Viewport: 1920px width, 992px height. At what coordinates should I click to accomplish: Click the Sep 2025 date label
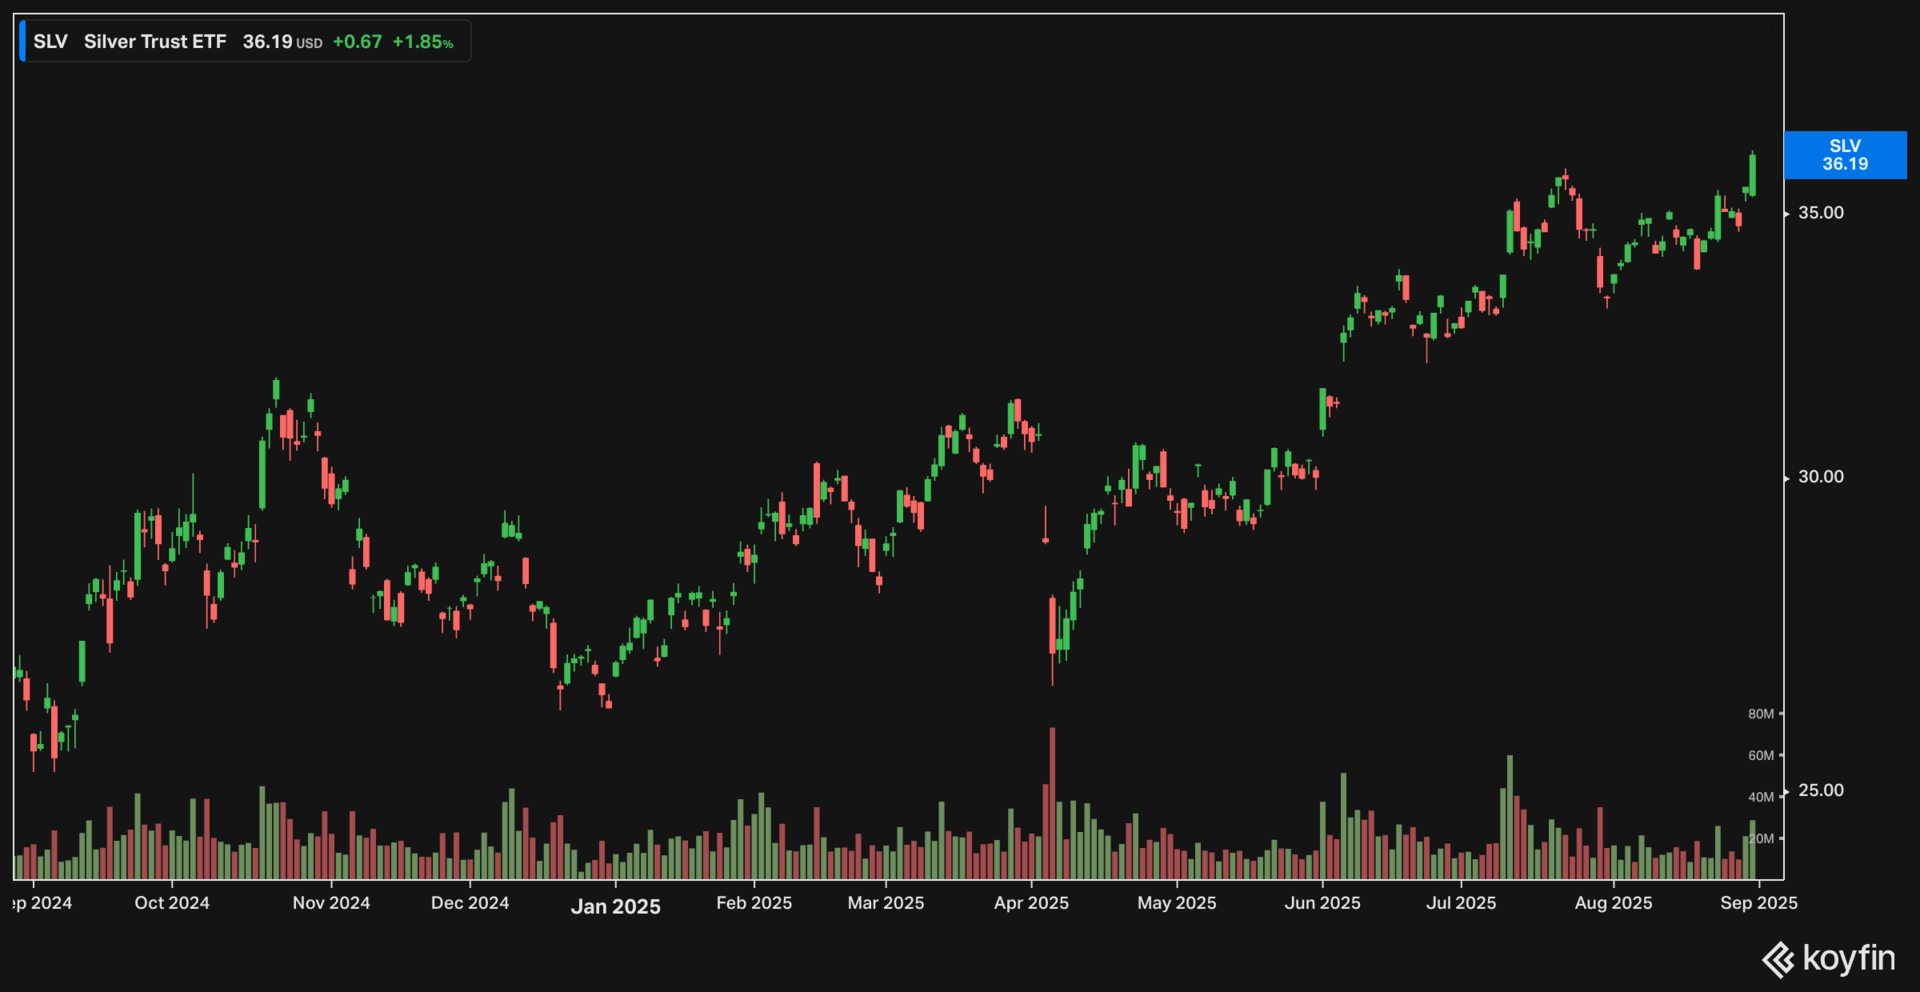tap(1759, 903)
